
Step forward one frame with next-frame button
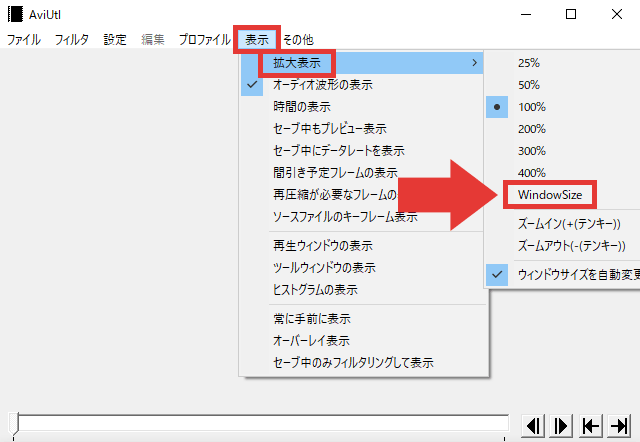[x=561, y=426]
